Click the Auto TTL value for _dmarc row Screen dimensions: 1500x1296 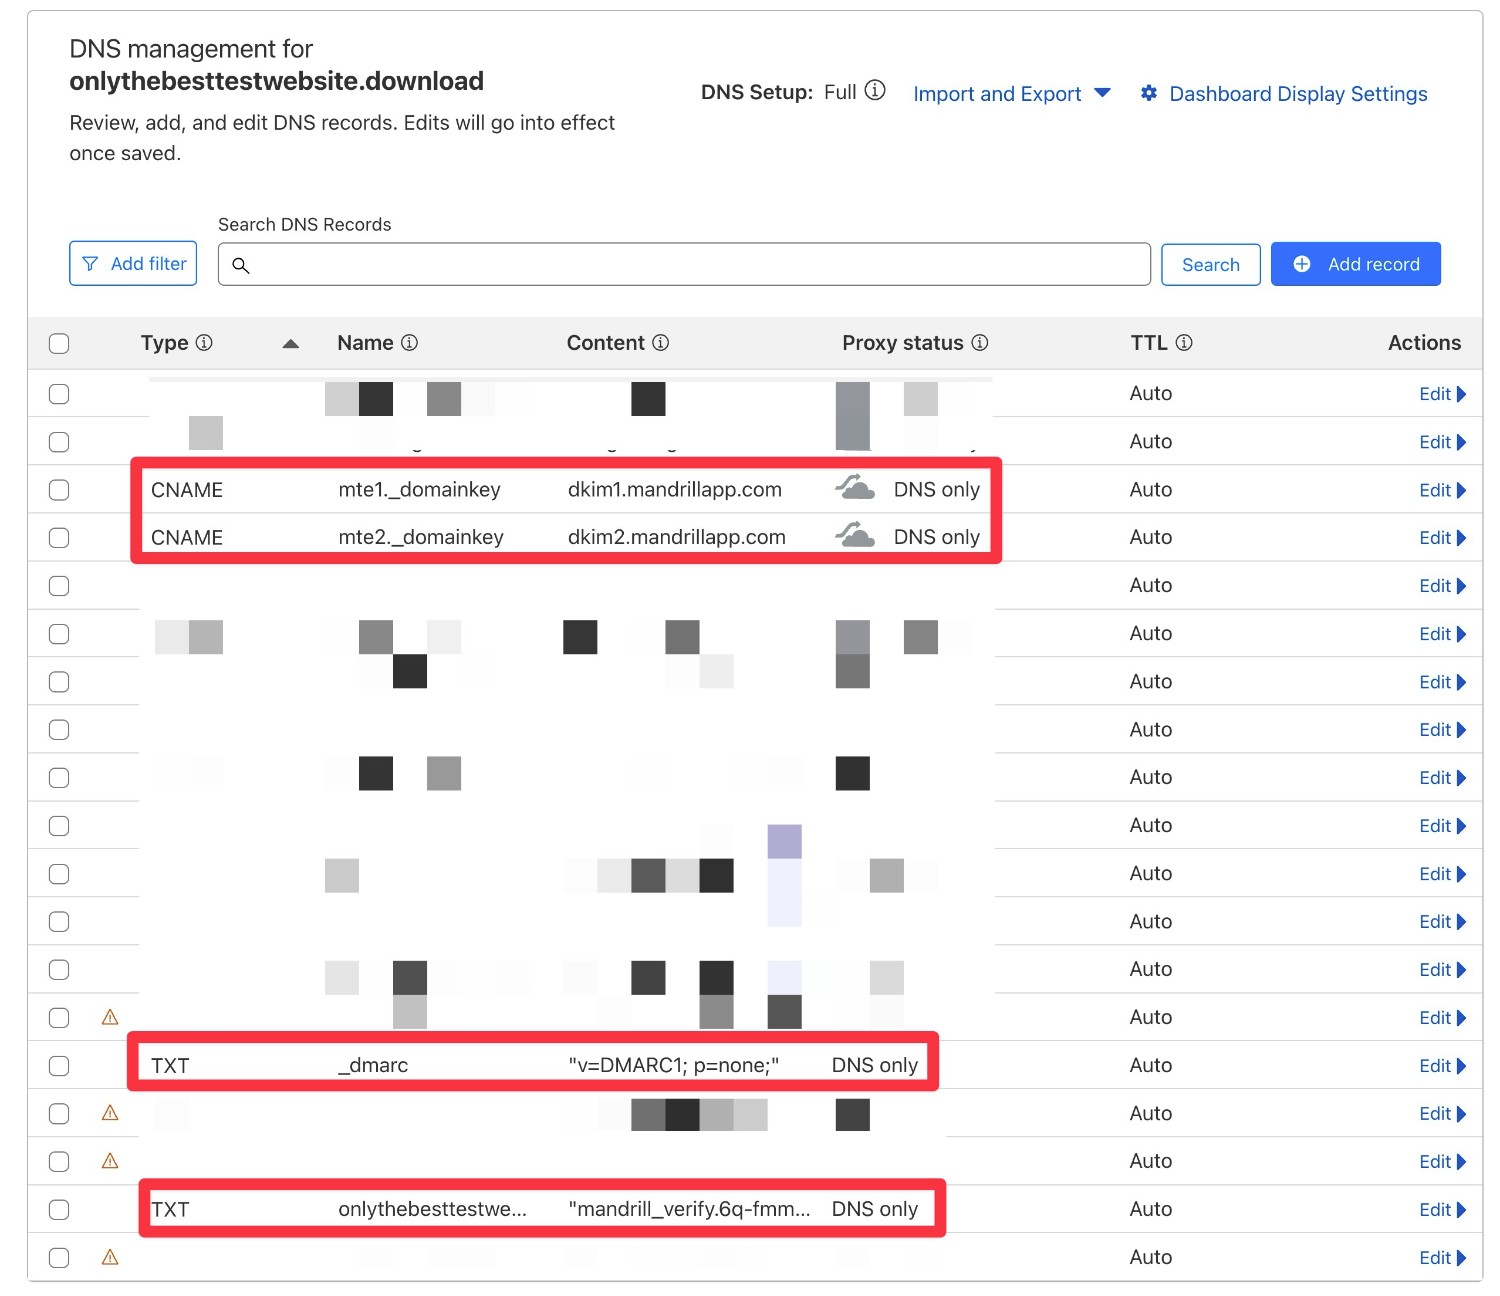tap(1151, 1066)
